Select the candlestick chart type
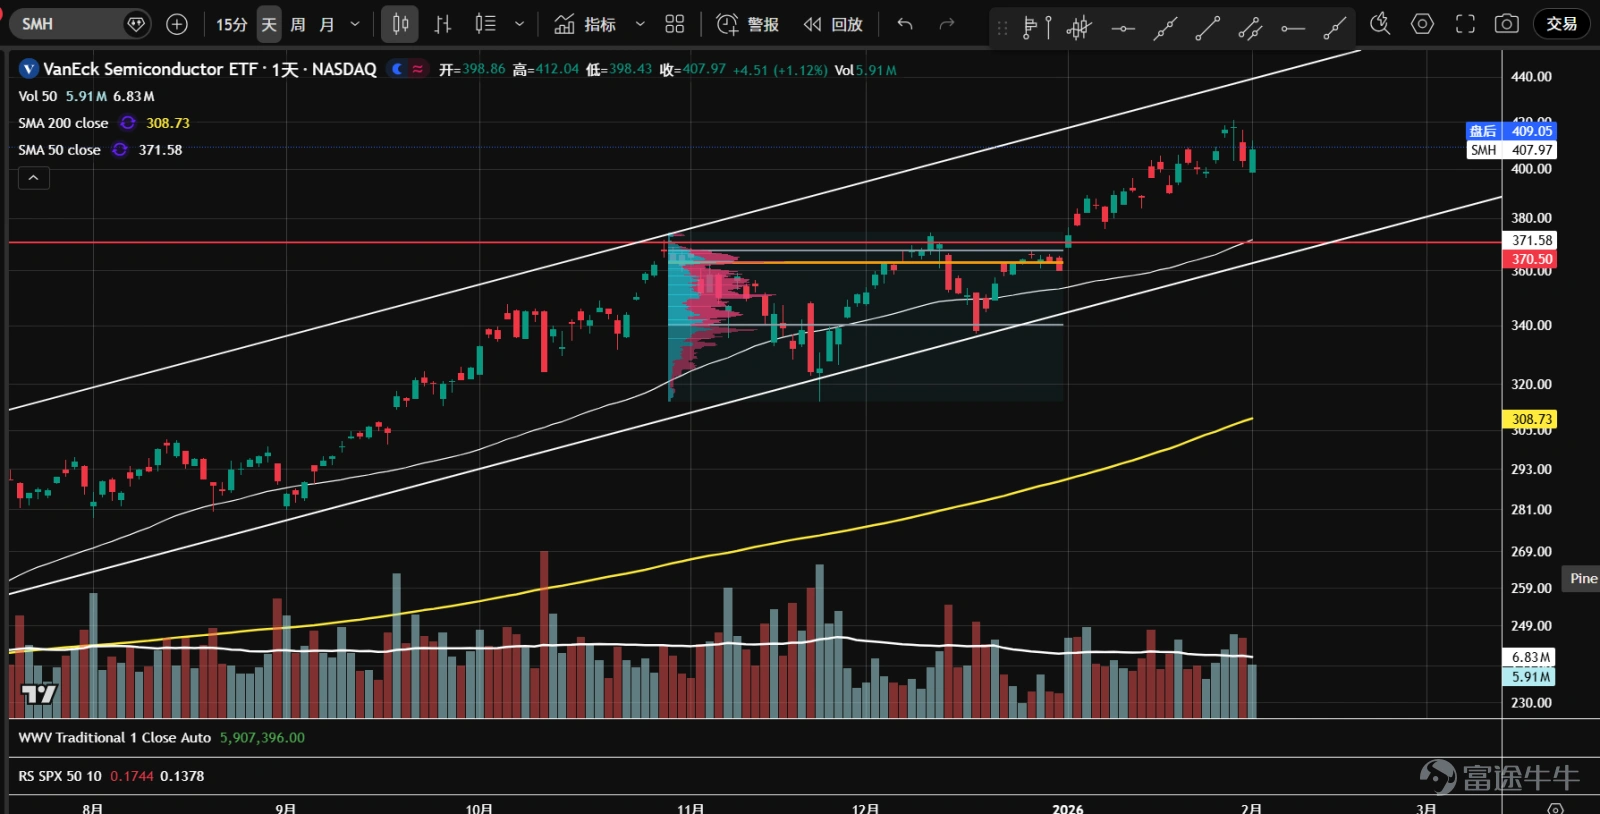 point(400,24)
